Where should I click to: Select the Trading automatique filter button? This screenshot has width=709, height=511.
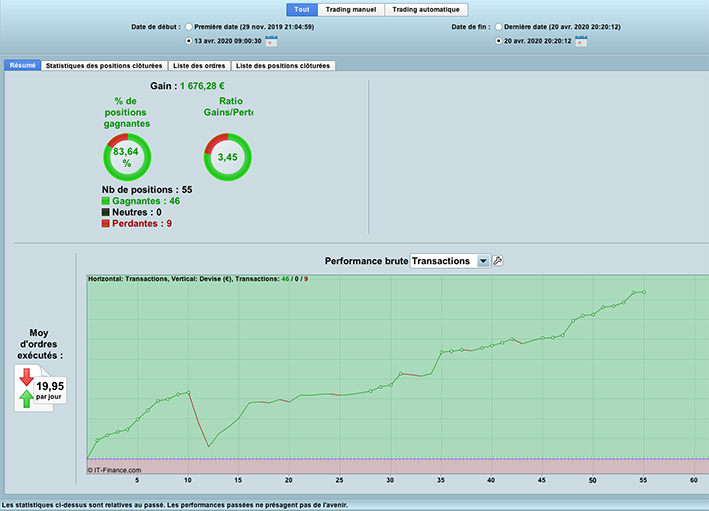(x=426, y=9)
